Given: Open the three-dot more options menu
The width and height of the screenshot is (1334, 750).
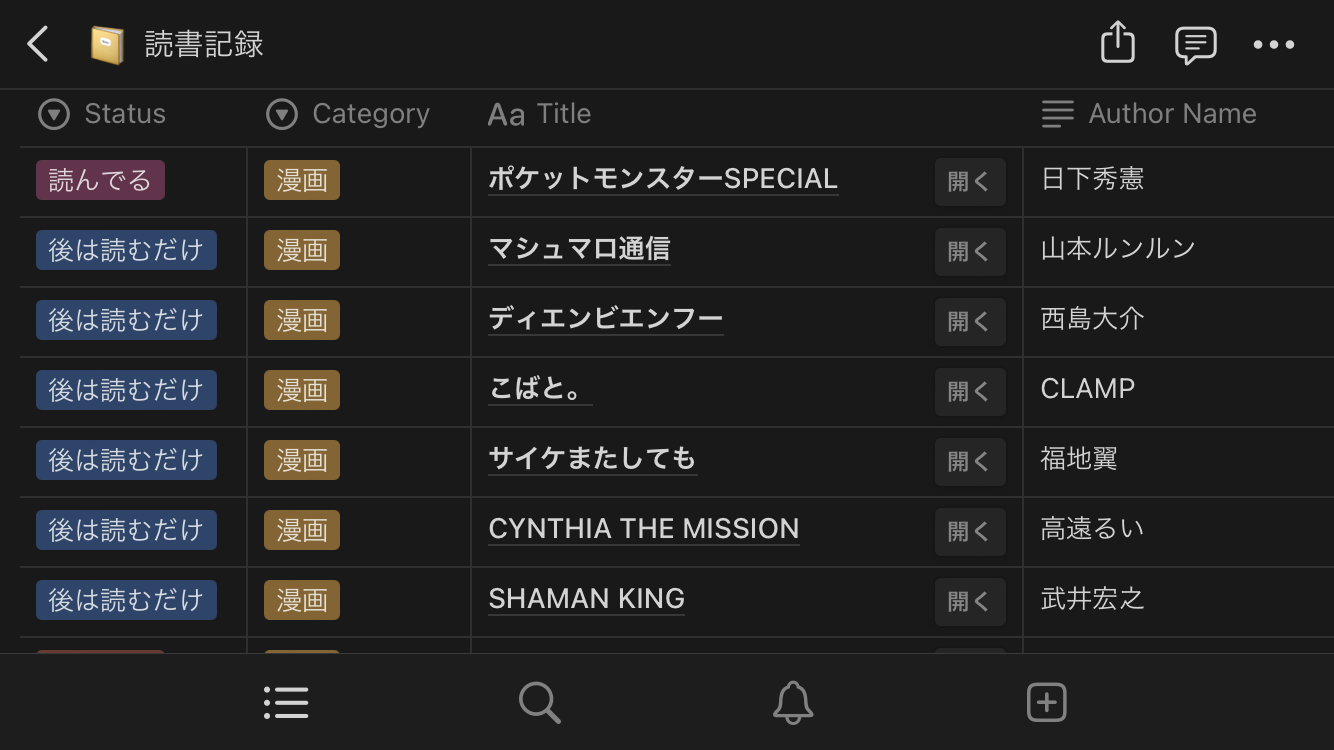Looking at the screenshot, I should pos(1273,45).
